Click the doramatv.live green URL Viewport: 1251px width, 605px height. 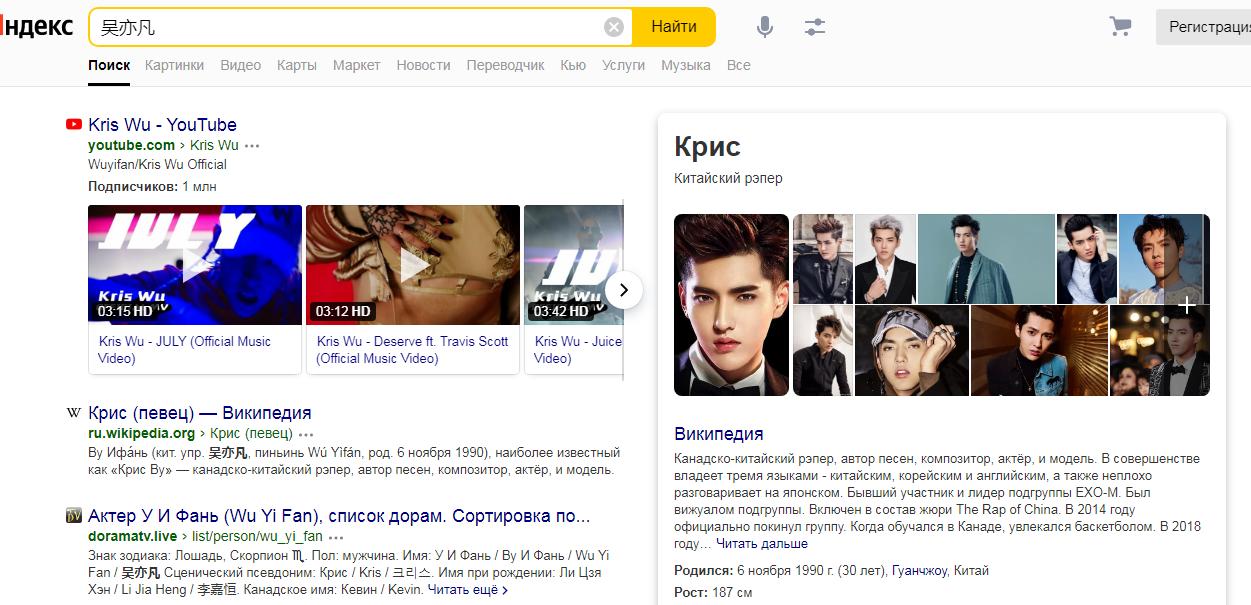[x=133, y=538]
